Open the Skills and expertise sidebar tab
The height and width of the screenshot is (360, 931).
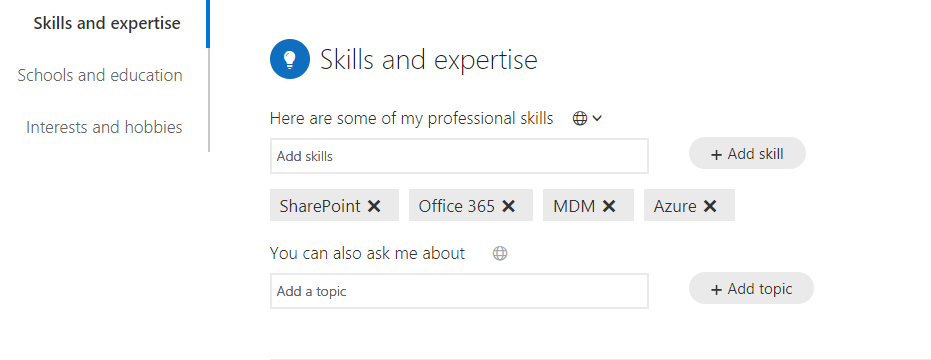point(107,24)
